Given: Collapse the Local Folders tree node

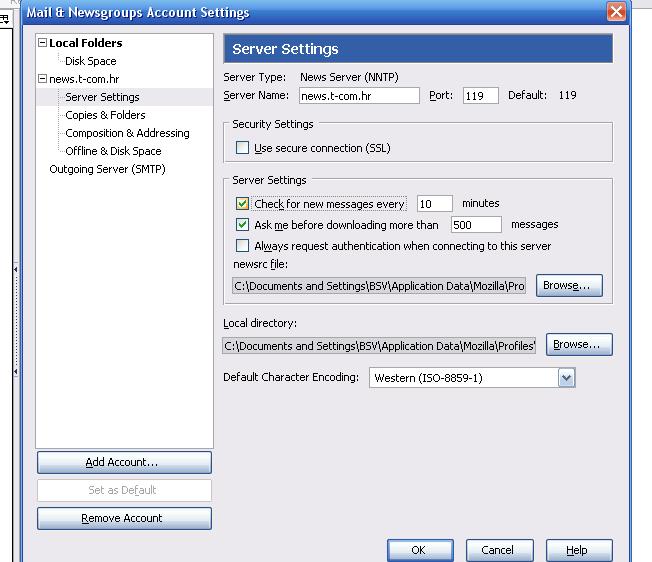Looking at the screenshot, I should pyautogui.click(x=42, y=43).
